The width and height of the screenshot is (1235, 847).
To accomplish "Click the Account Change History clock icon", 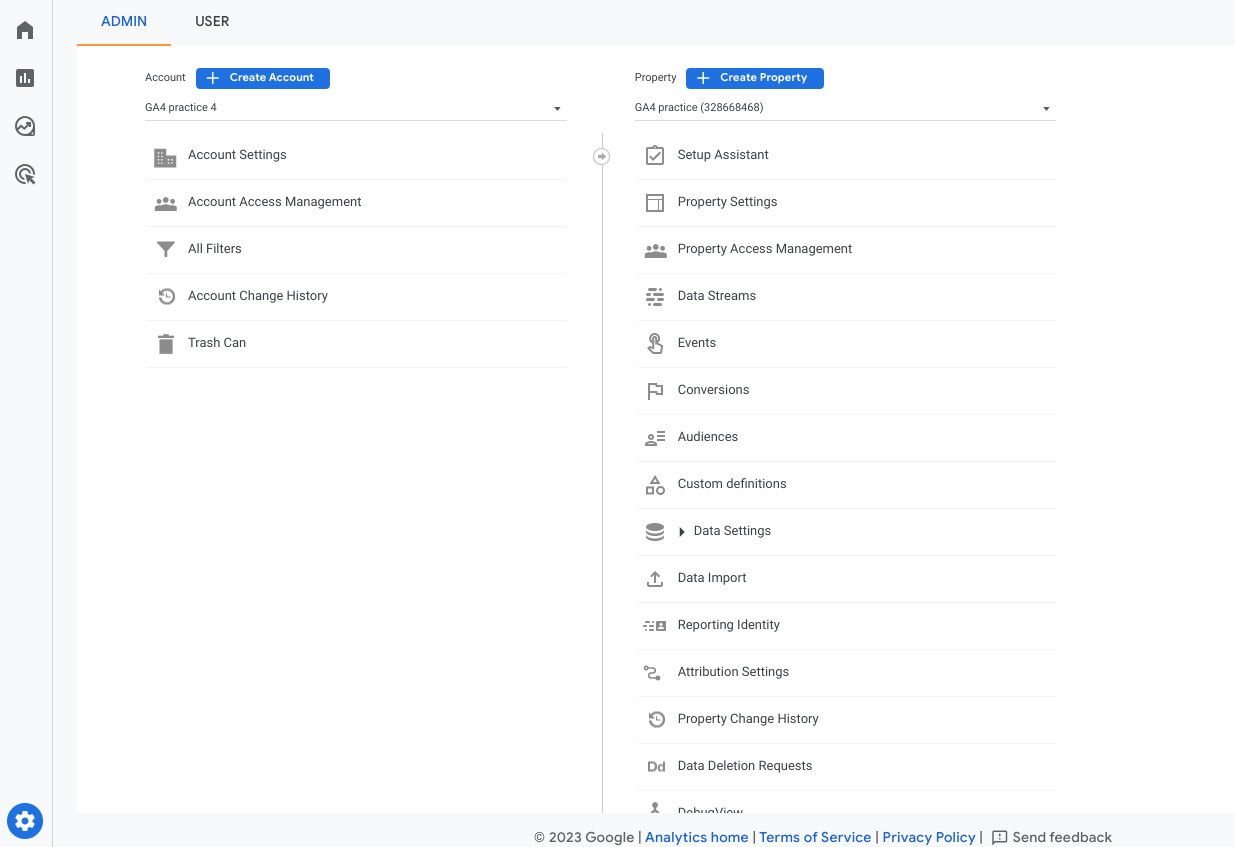I will point(166,296).
